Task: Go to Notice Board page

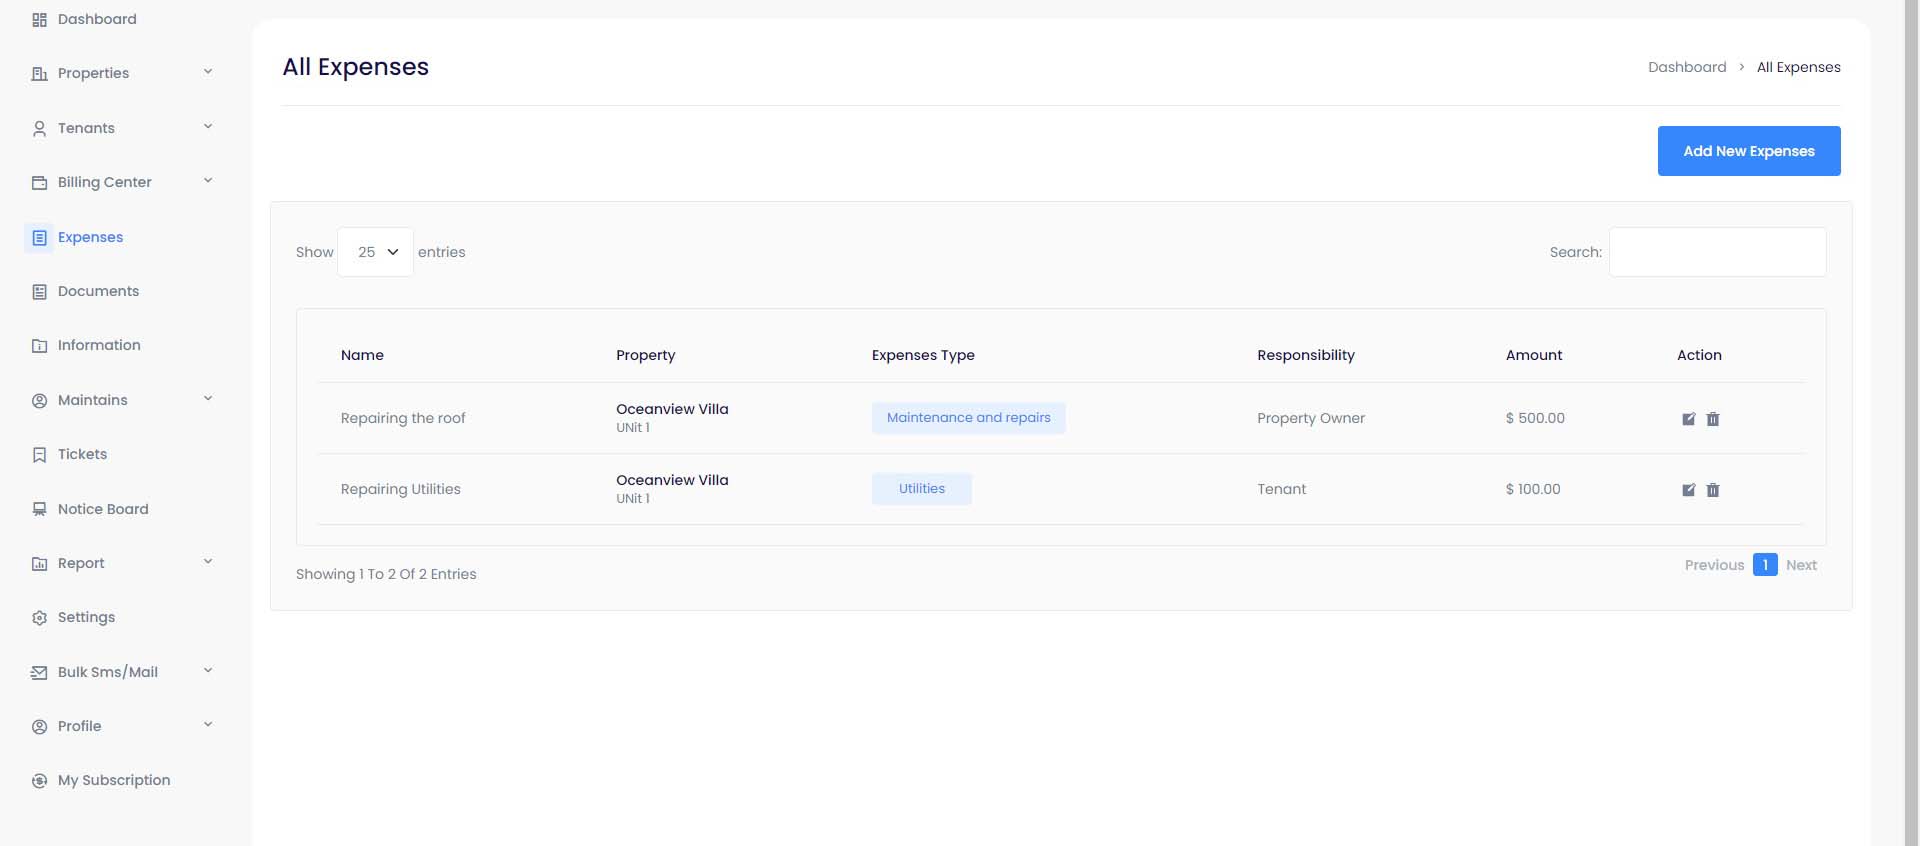Action: (x=103, y=509)
